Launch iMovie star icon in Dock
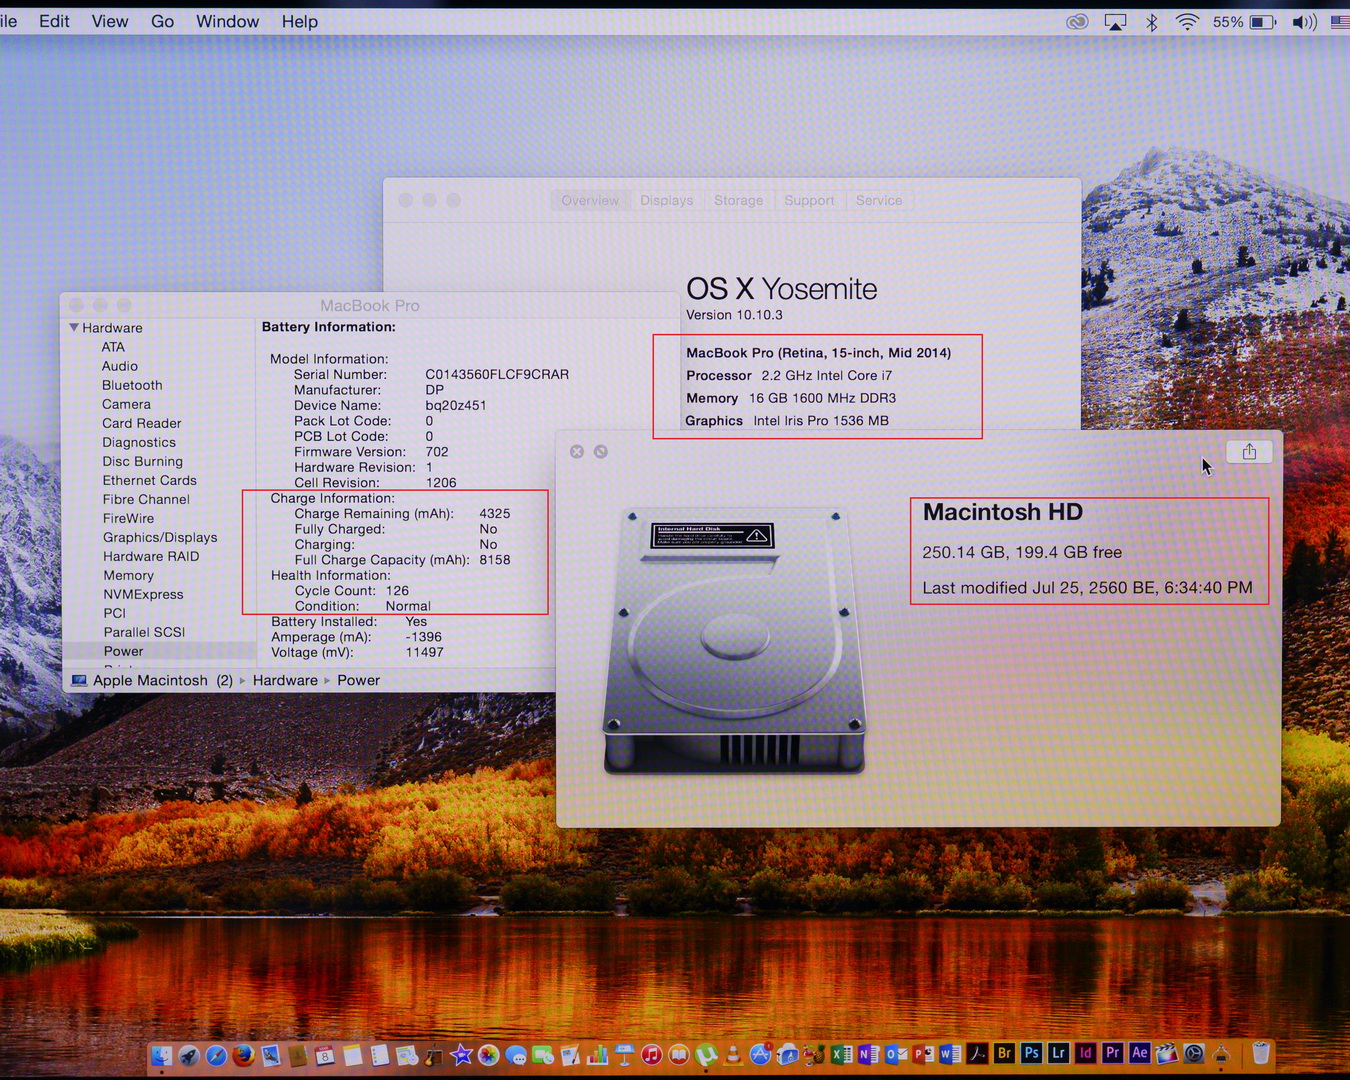1350x1080 pixels. click(461, 1055)
